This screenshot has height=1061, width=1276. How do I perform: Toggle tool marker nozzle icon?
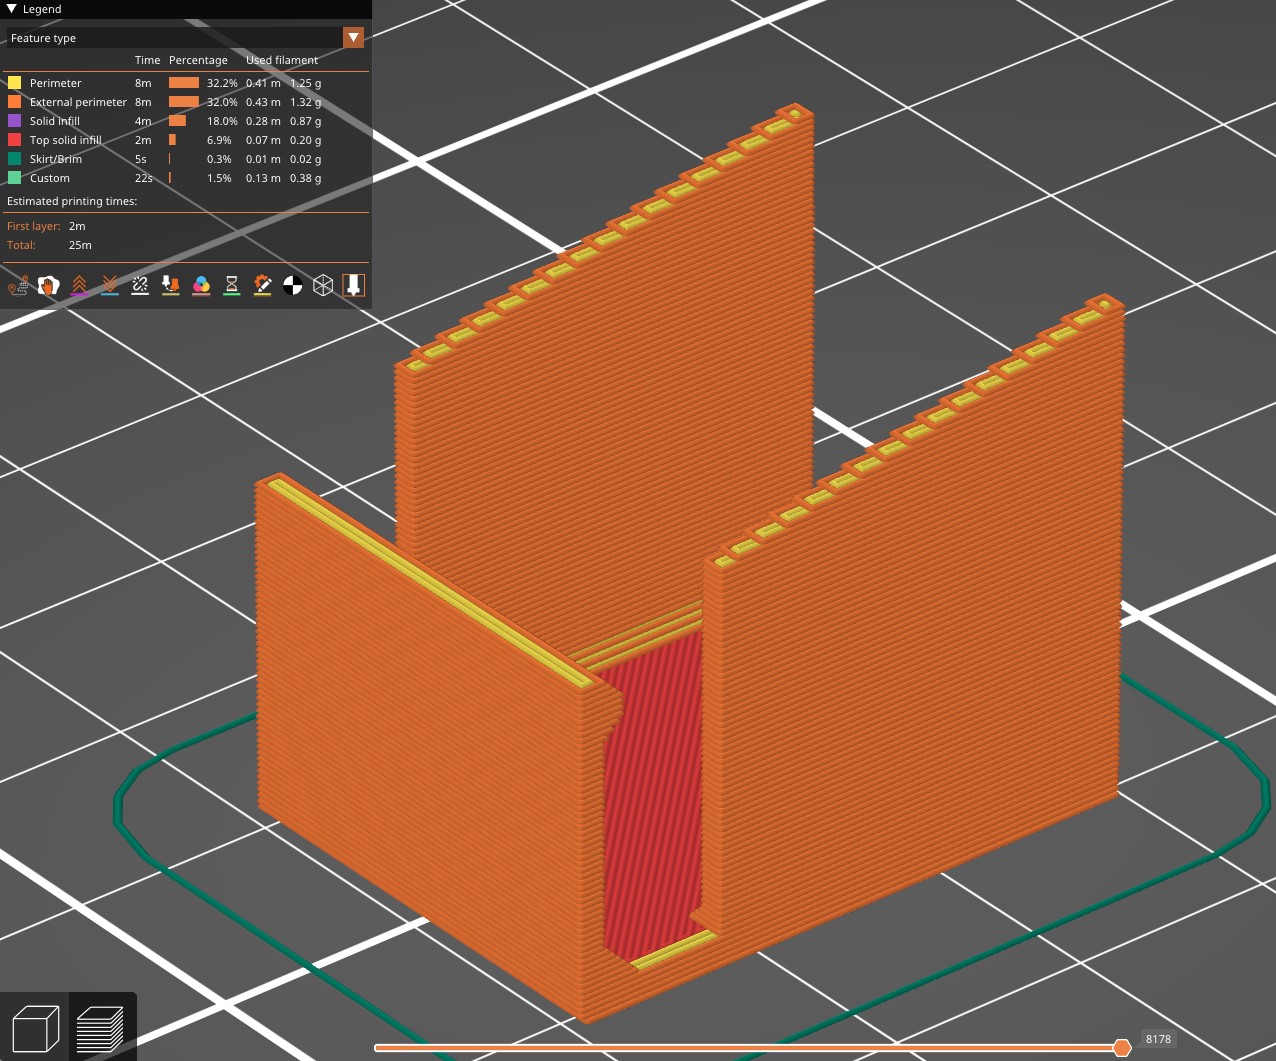pos(353,286)
